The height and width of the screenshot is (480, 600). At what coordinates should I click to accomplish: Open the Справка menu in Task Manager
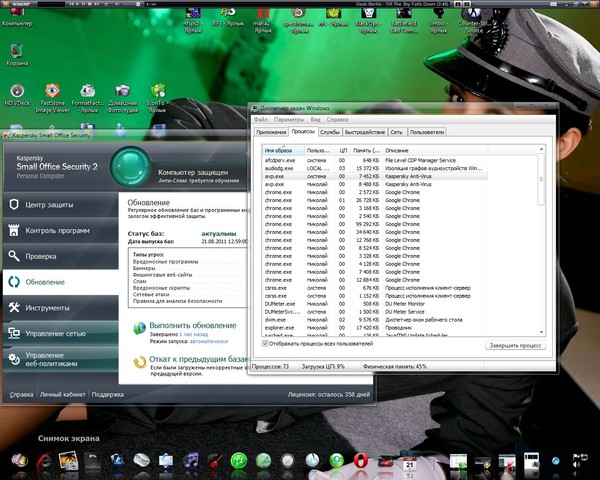pyautogui.click(x=337, y=119)
